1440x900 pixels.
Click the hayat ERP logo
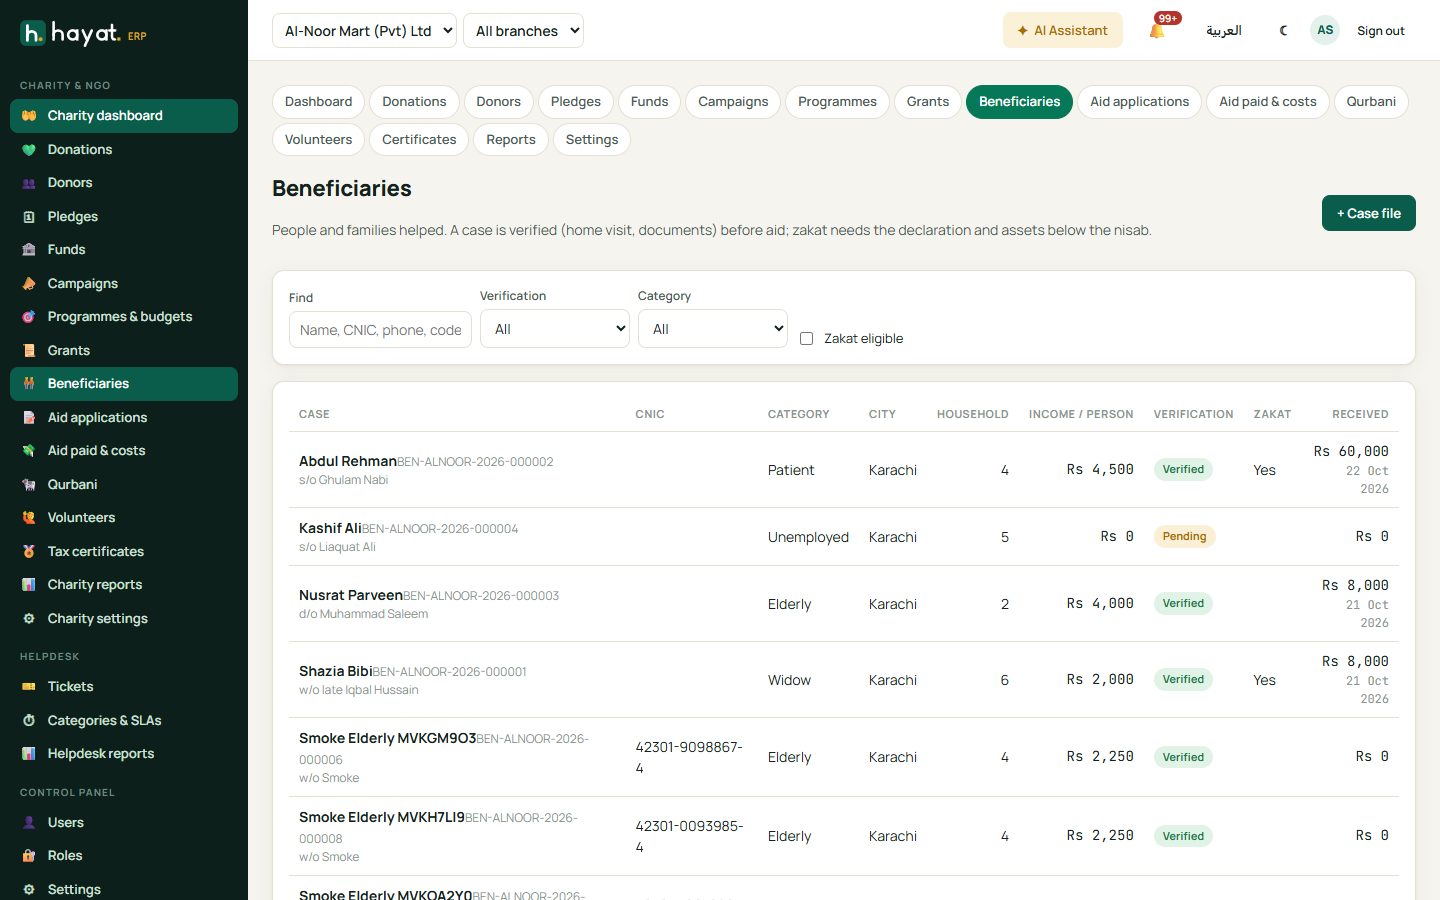(84, 34)
